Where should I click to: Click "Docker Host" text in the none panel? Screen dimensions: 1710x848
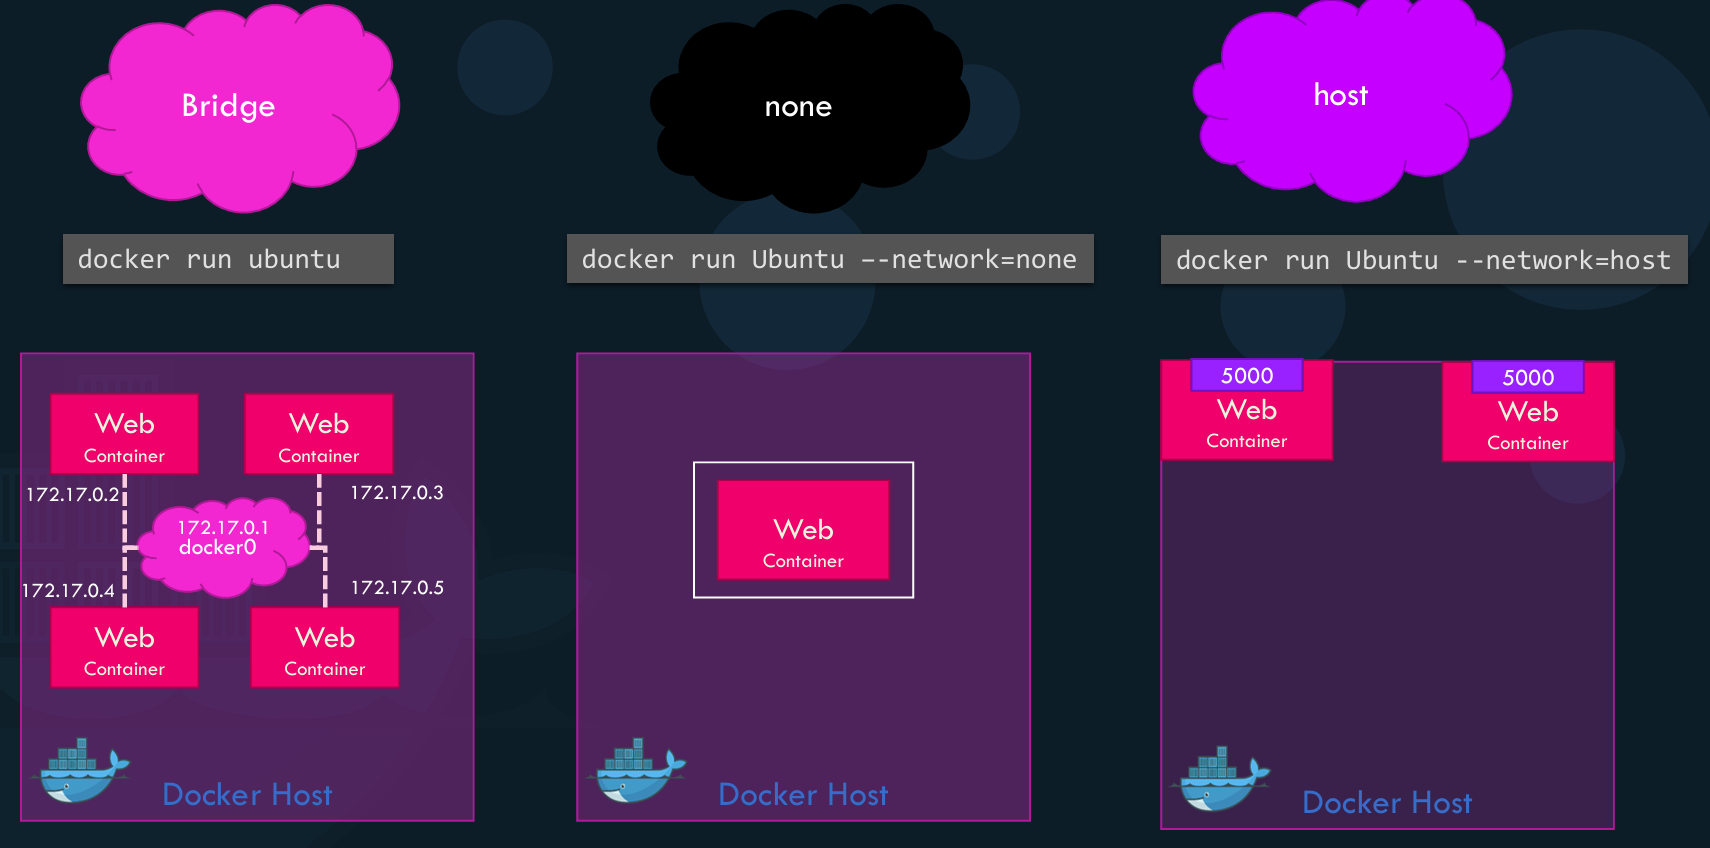(x=803, y=795)
